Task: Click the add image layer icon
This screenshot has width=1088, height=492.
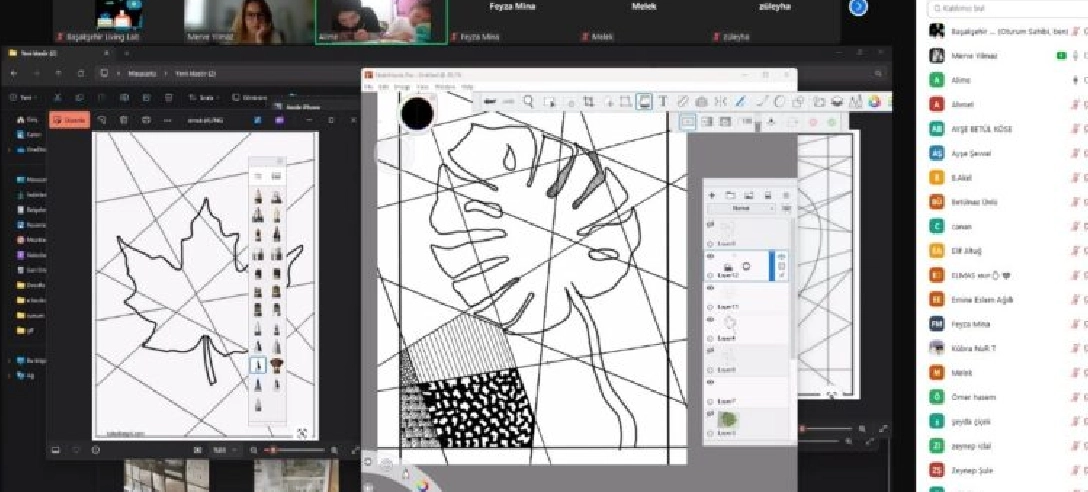Action: click(749, 194)
